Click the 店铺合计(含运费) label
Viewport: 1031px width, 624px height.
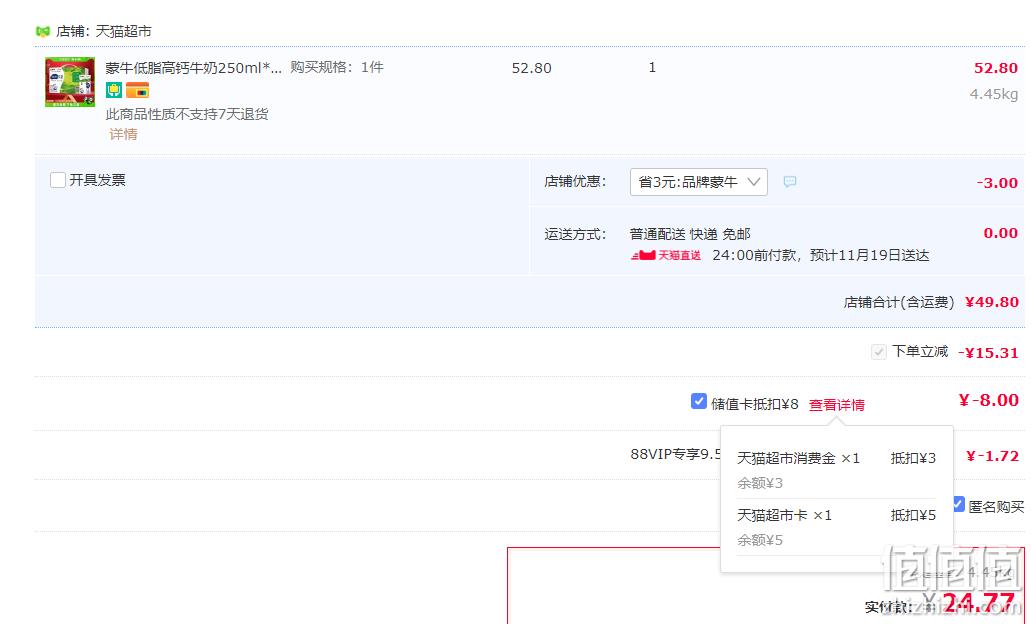pos(899,302)
